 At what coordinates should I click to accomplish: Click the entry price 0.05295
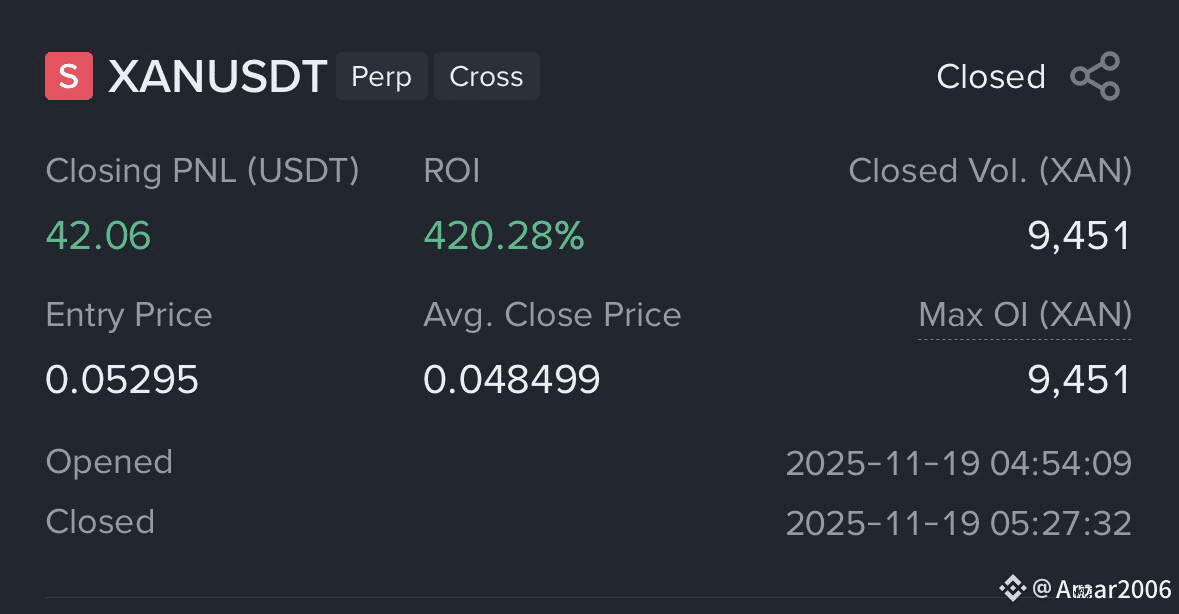click(123, 380)
